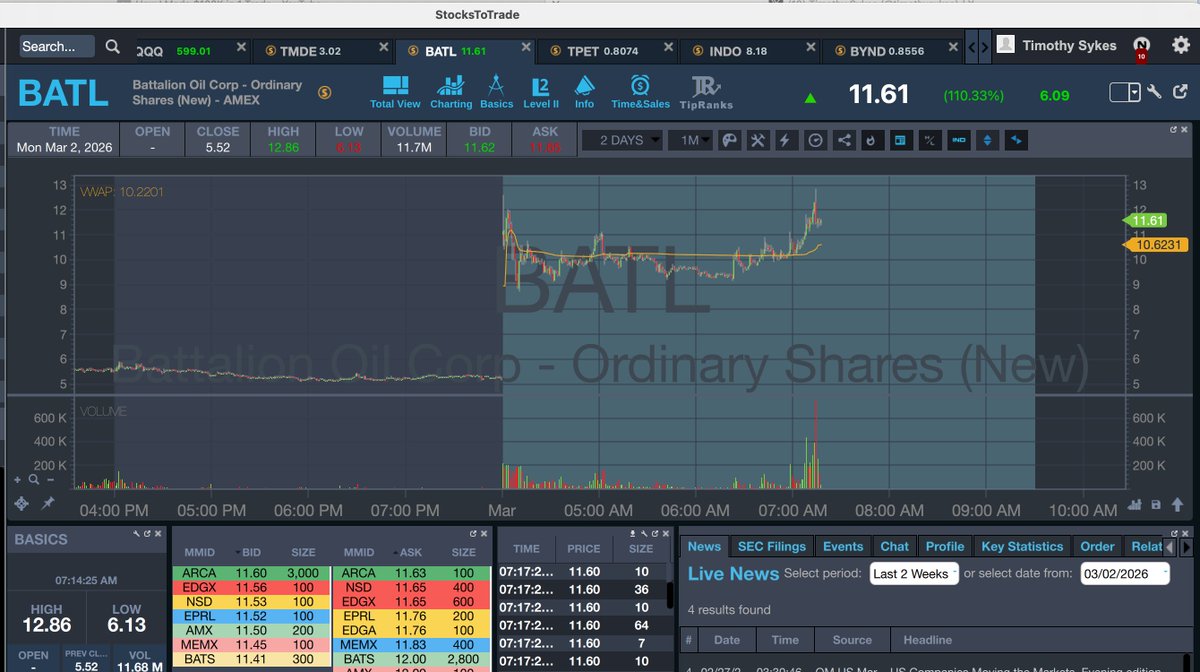Click in the Search field

click(57, 46)
